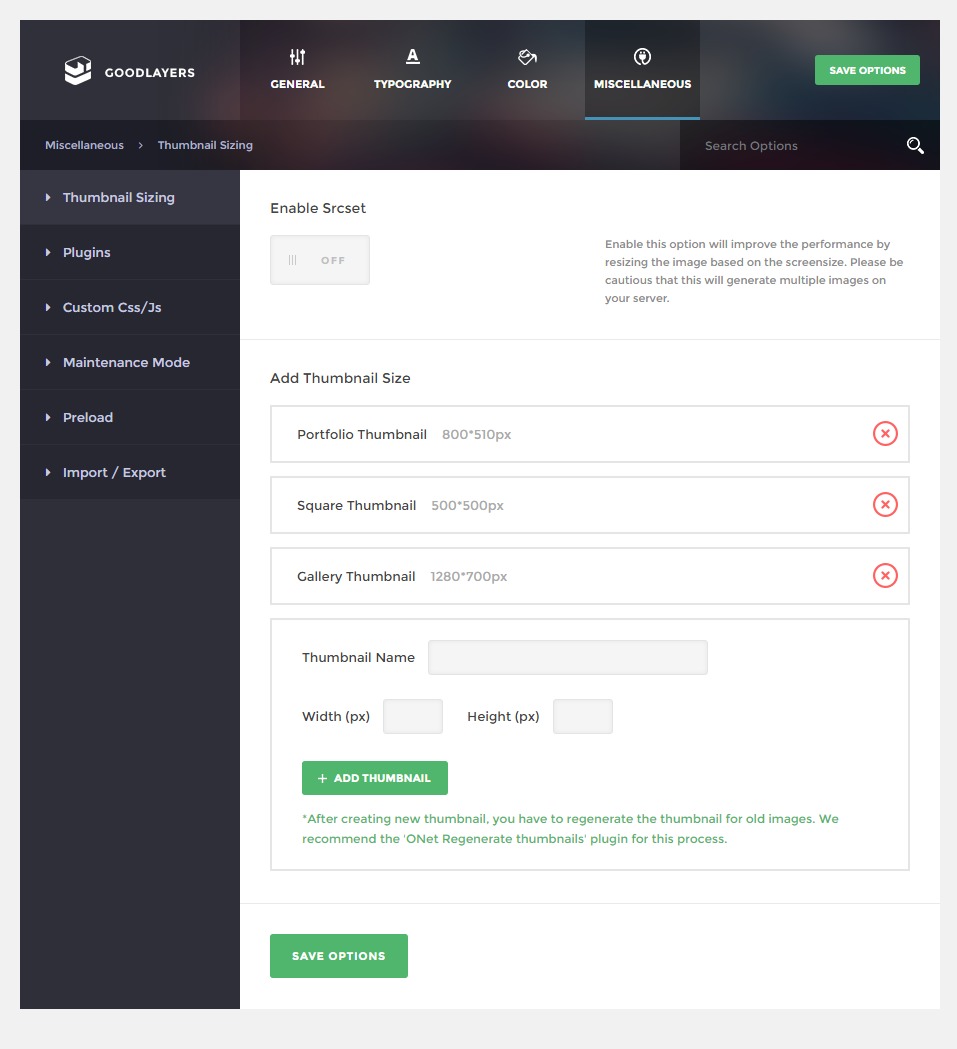This screenshot has height=1049, width=957.
Task: Open the Color tab
Action: coord(527,70)
